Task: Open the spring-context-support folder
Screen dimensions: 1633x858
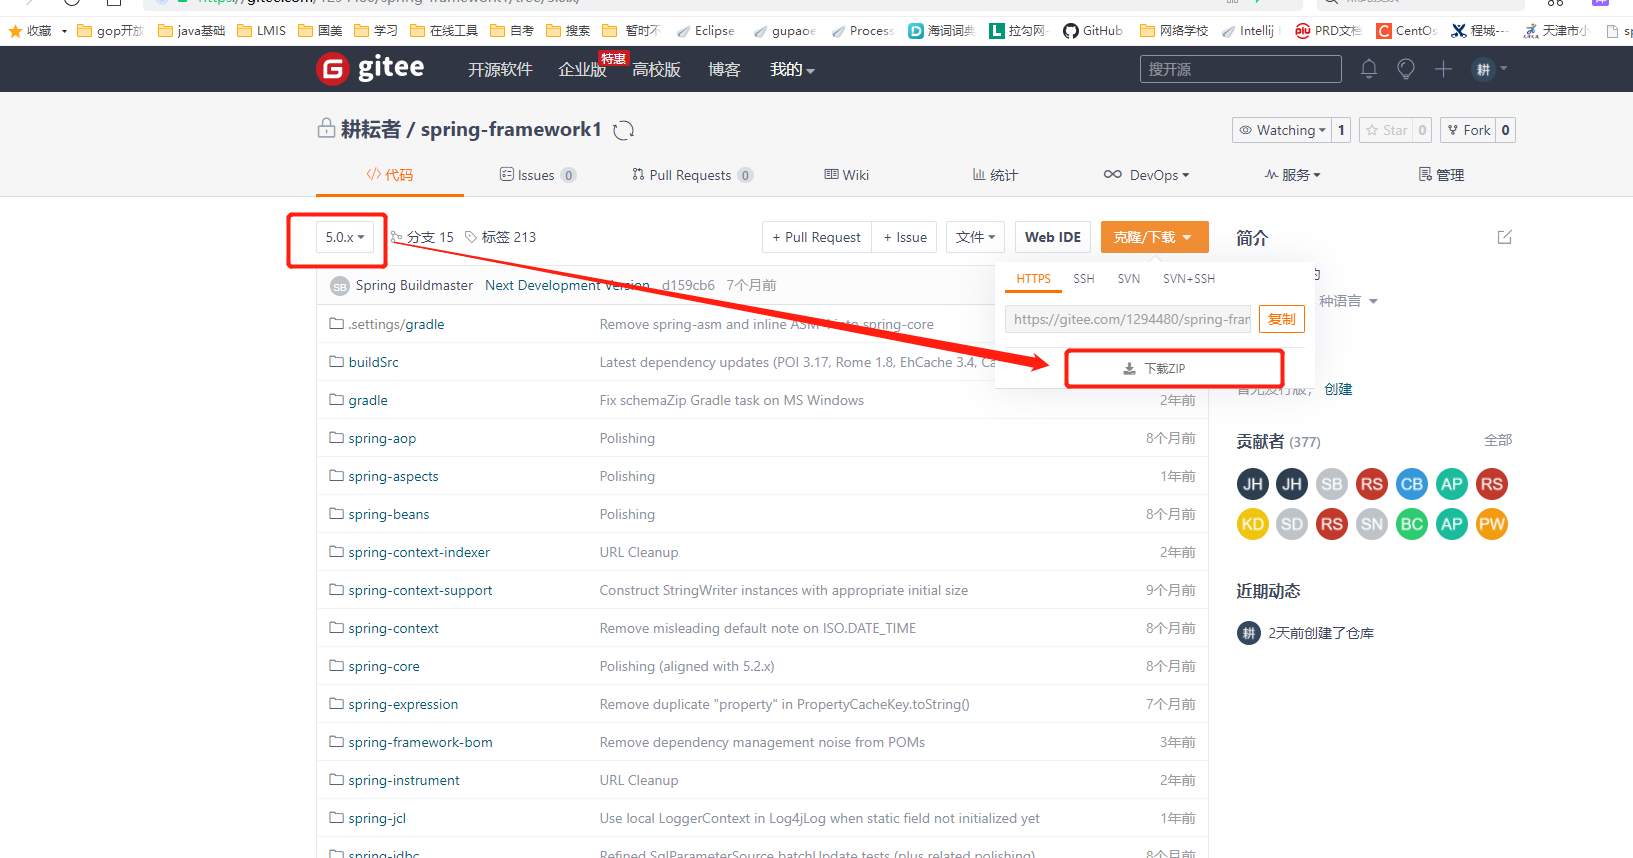Action: [420, 590]
